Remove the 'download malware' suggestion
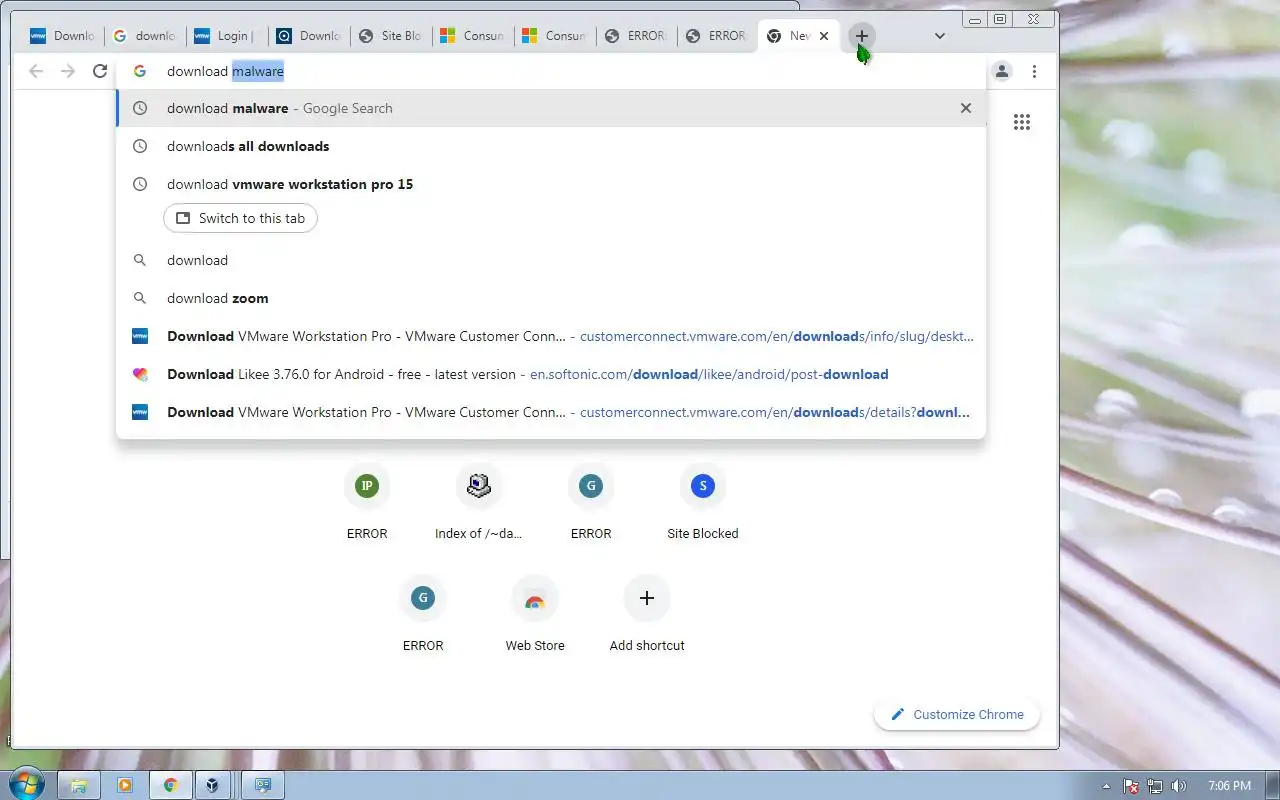 point(966,108)
